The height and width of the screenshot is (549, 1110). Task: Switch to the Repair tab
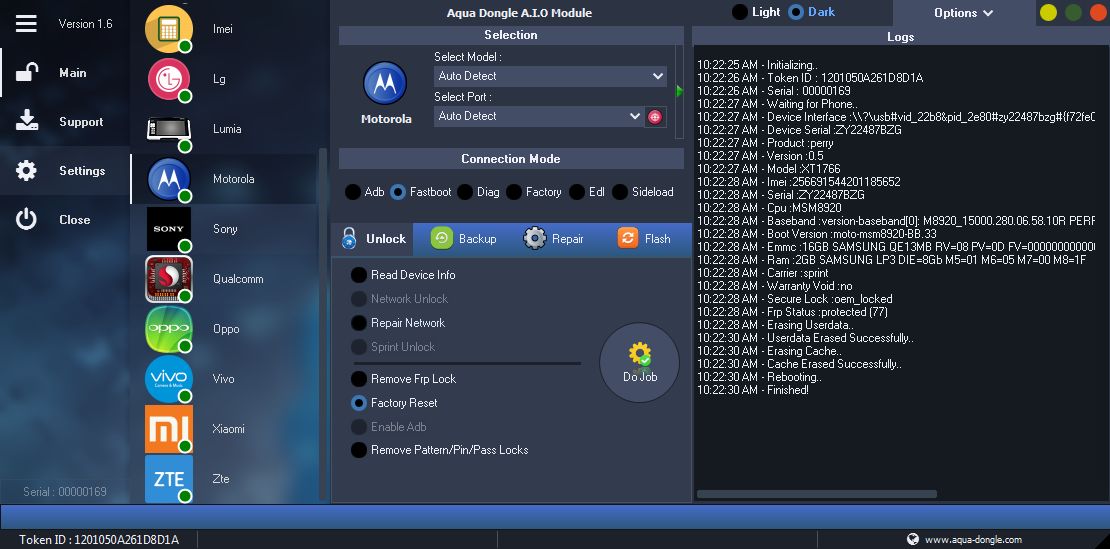tap(554, 238)
